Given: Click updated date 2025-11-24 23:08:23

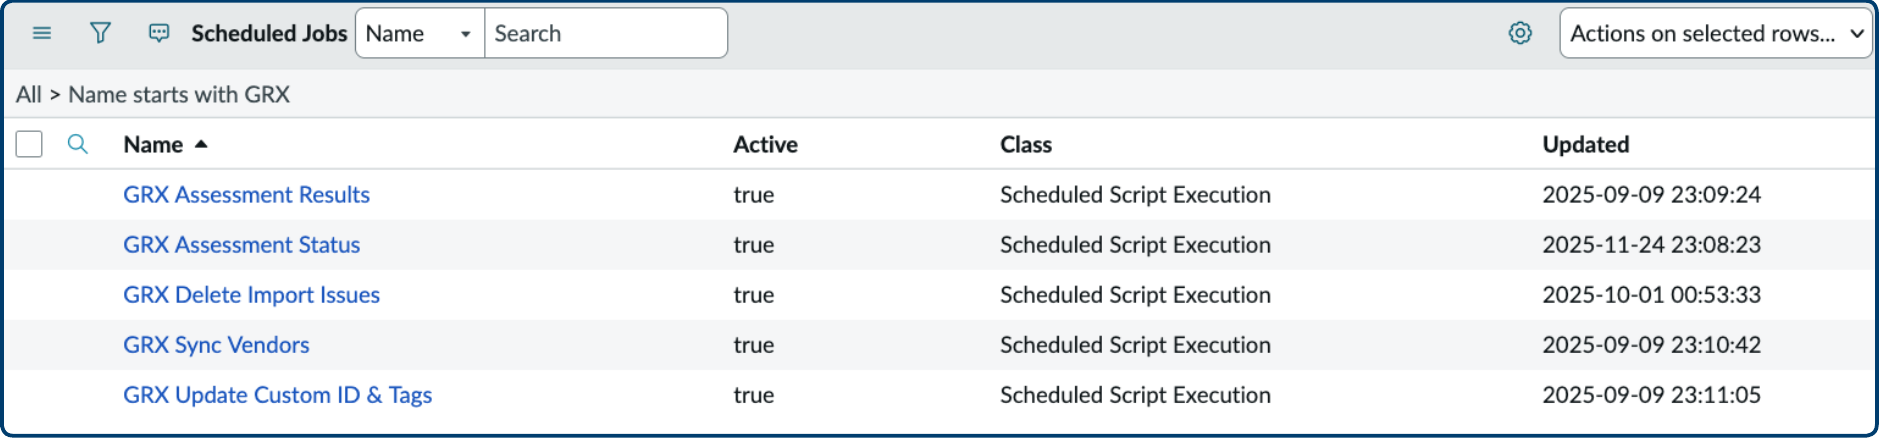Looking at the screenshot, I should coord(1651,245).
